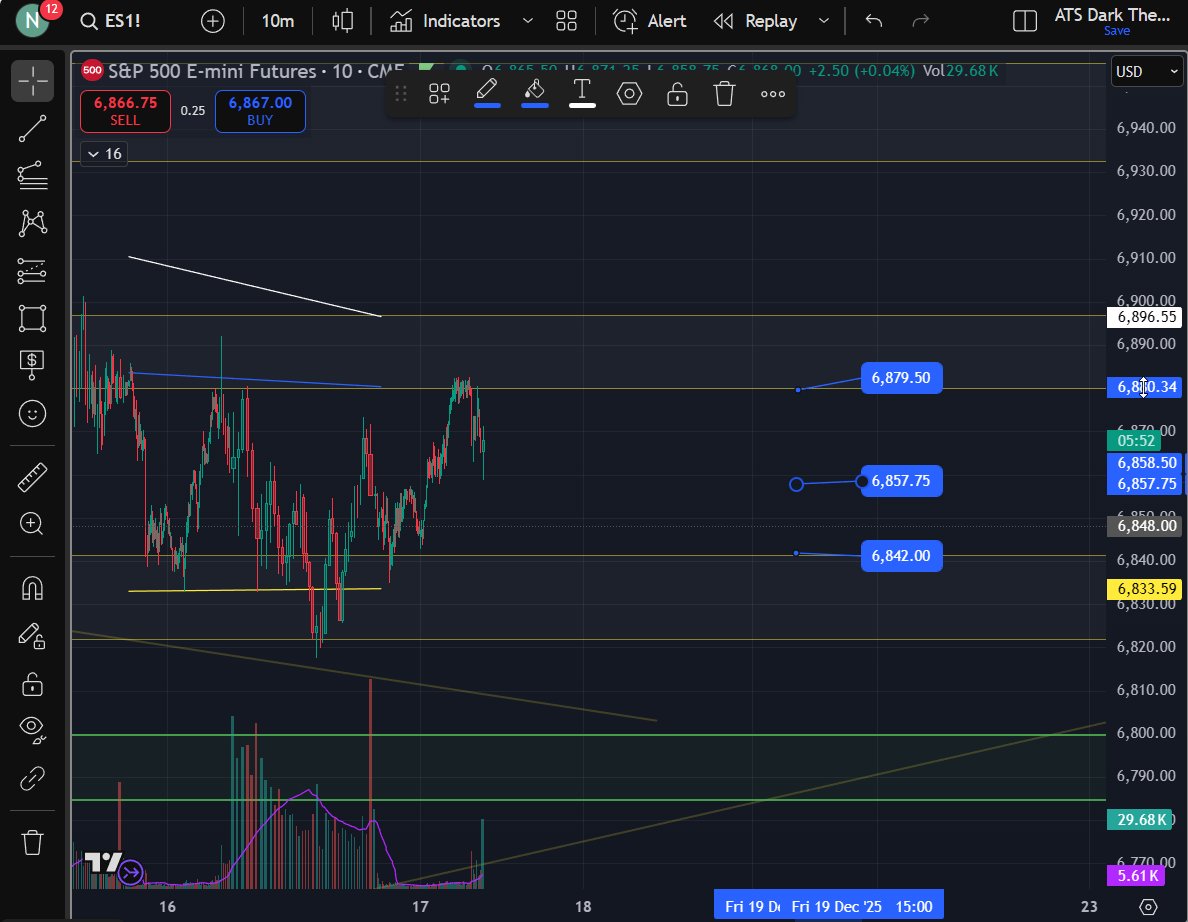Remove drawings with left sidebar trash
This screenshot has height=922, width=1188.
(32, 842)
